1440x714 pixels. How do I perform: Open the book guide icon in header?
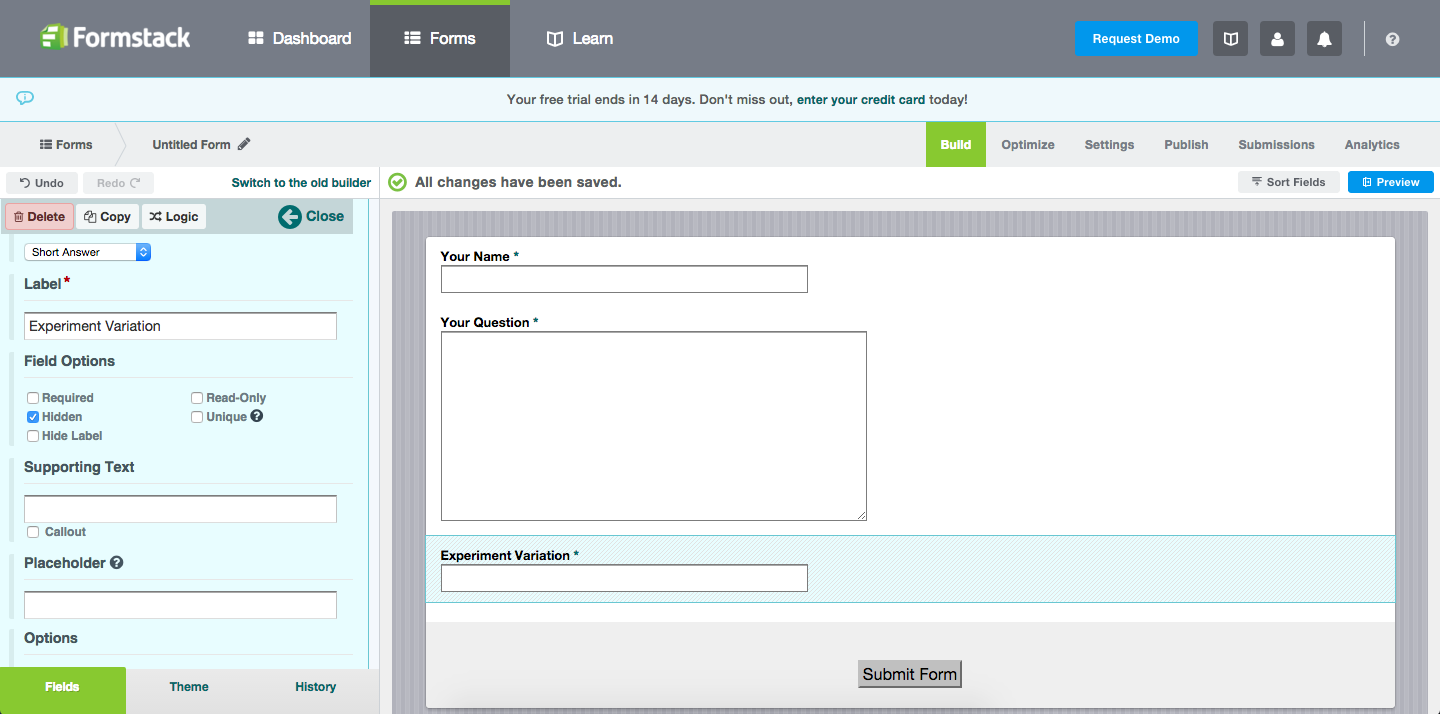1231,39
